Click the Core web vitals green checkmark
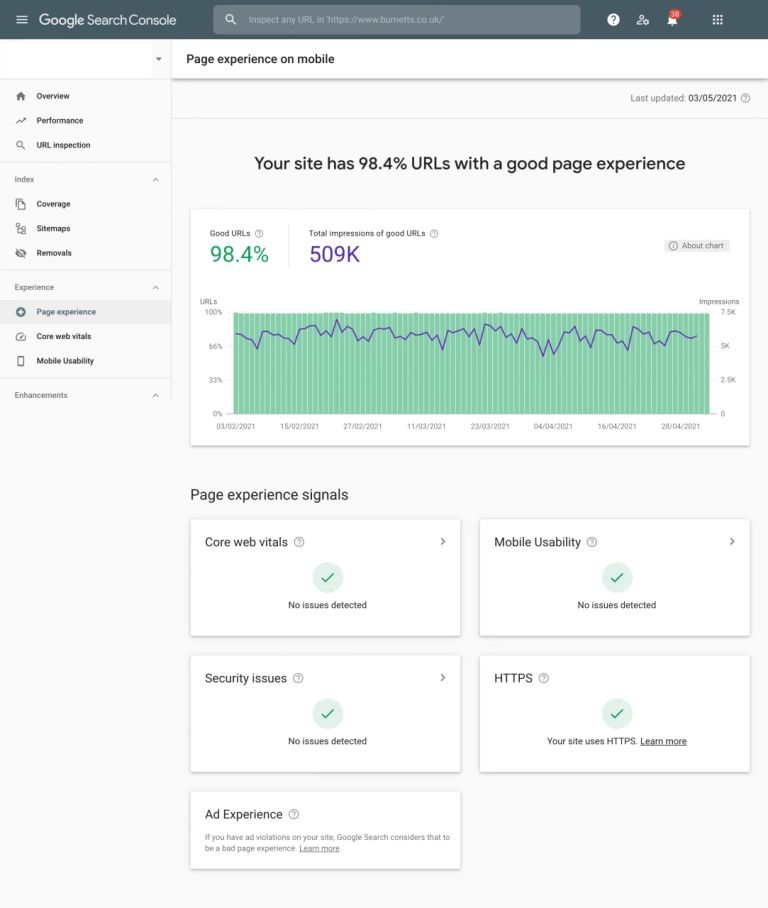Screen dimensions: 768x908 [328, 577]
